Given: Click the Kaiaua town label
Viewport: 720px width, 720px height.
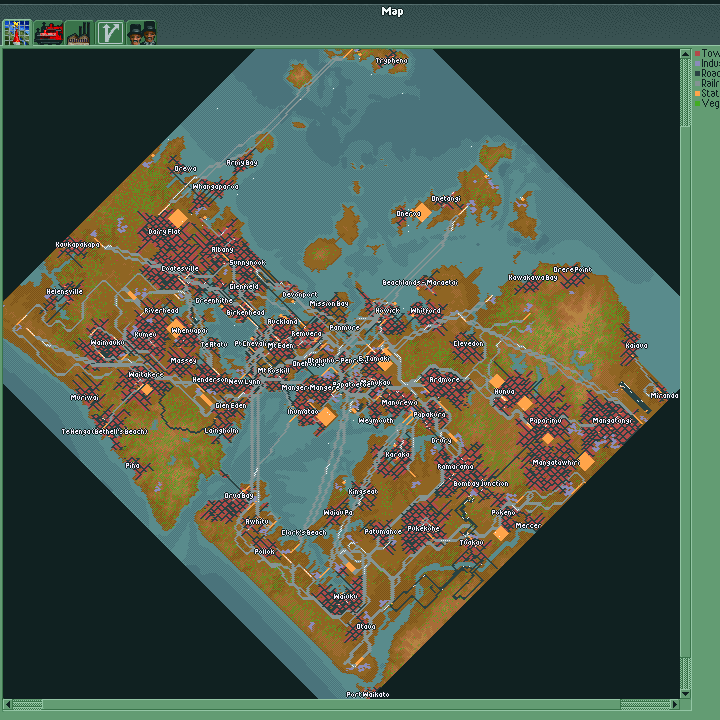Looking at the screenshot, I should (x=636, y=345).
